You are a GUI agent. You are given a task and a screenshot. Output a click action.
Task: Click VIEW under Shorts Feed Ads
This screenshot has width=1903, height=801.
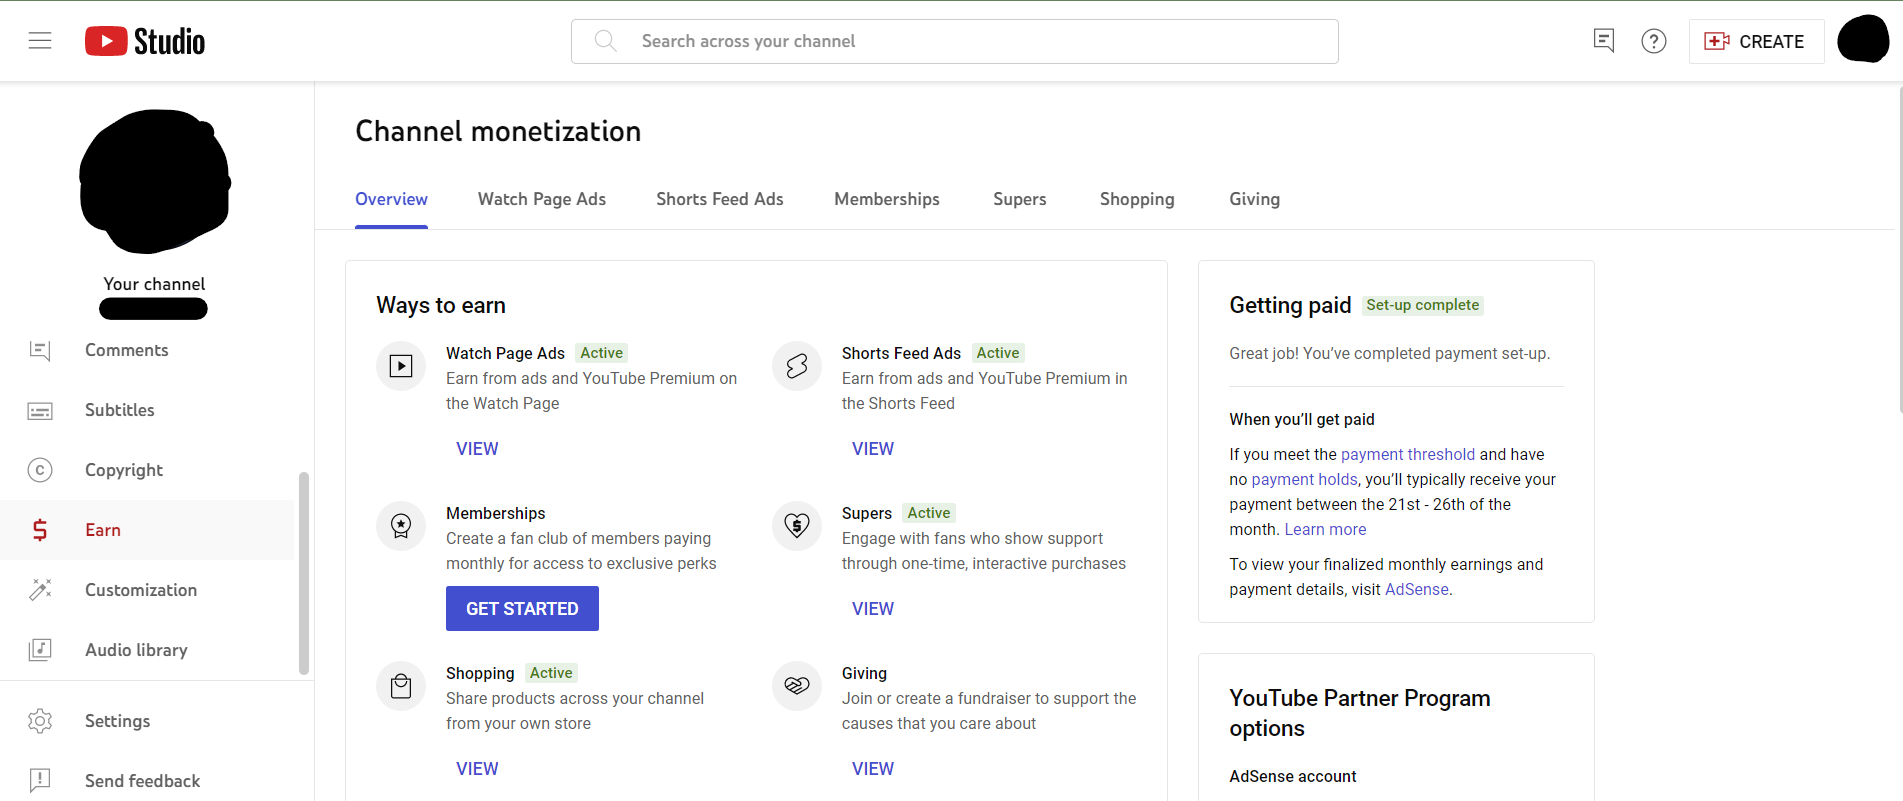click(873, 449)
